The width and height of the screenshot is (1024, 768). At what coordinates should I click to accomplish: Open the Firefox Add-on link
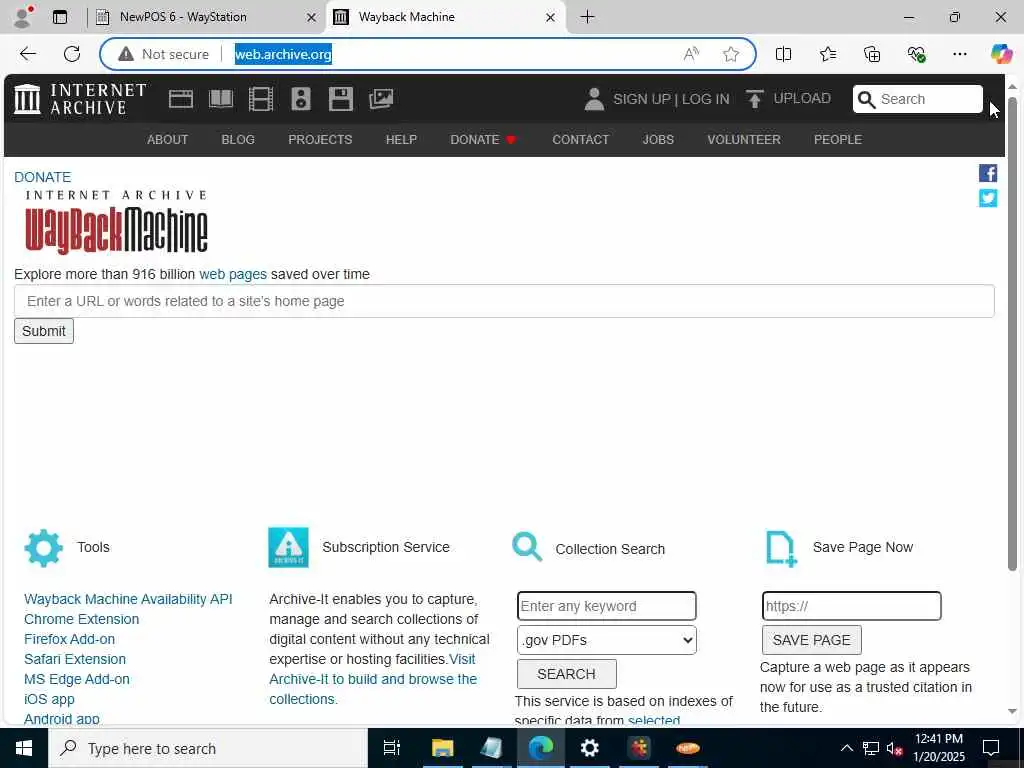[x=69, y=639]
